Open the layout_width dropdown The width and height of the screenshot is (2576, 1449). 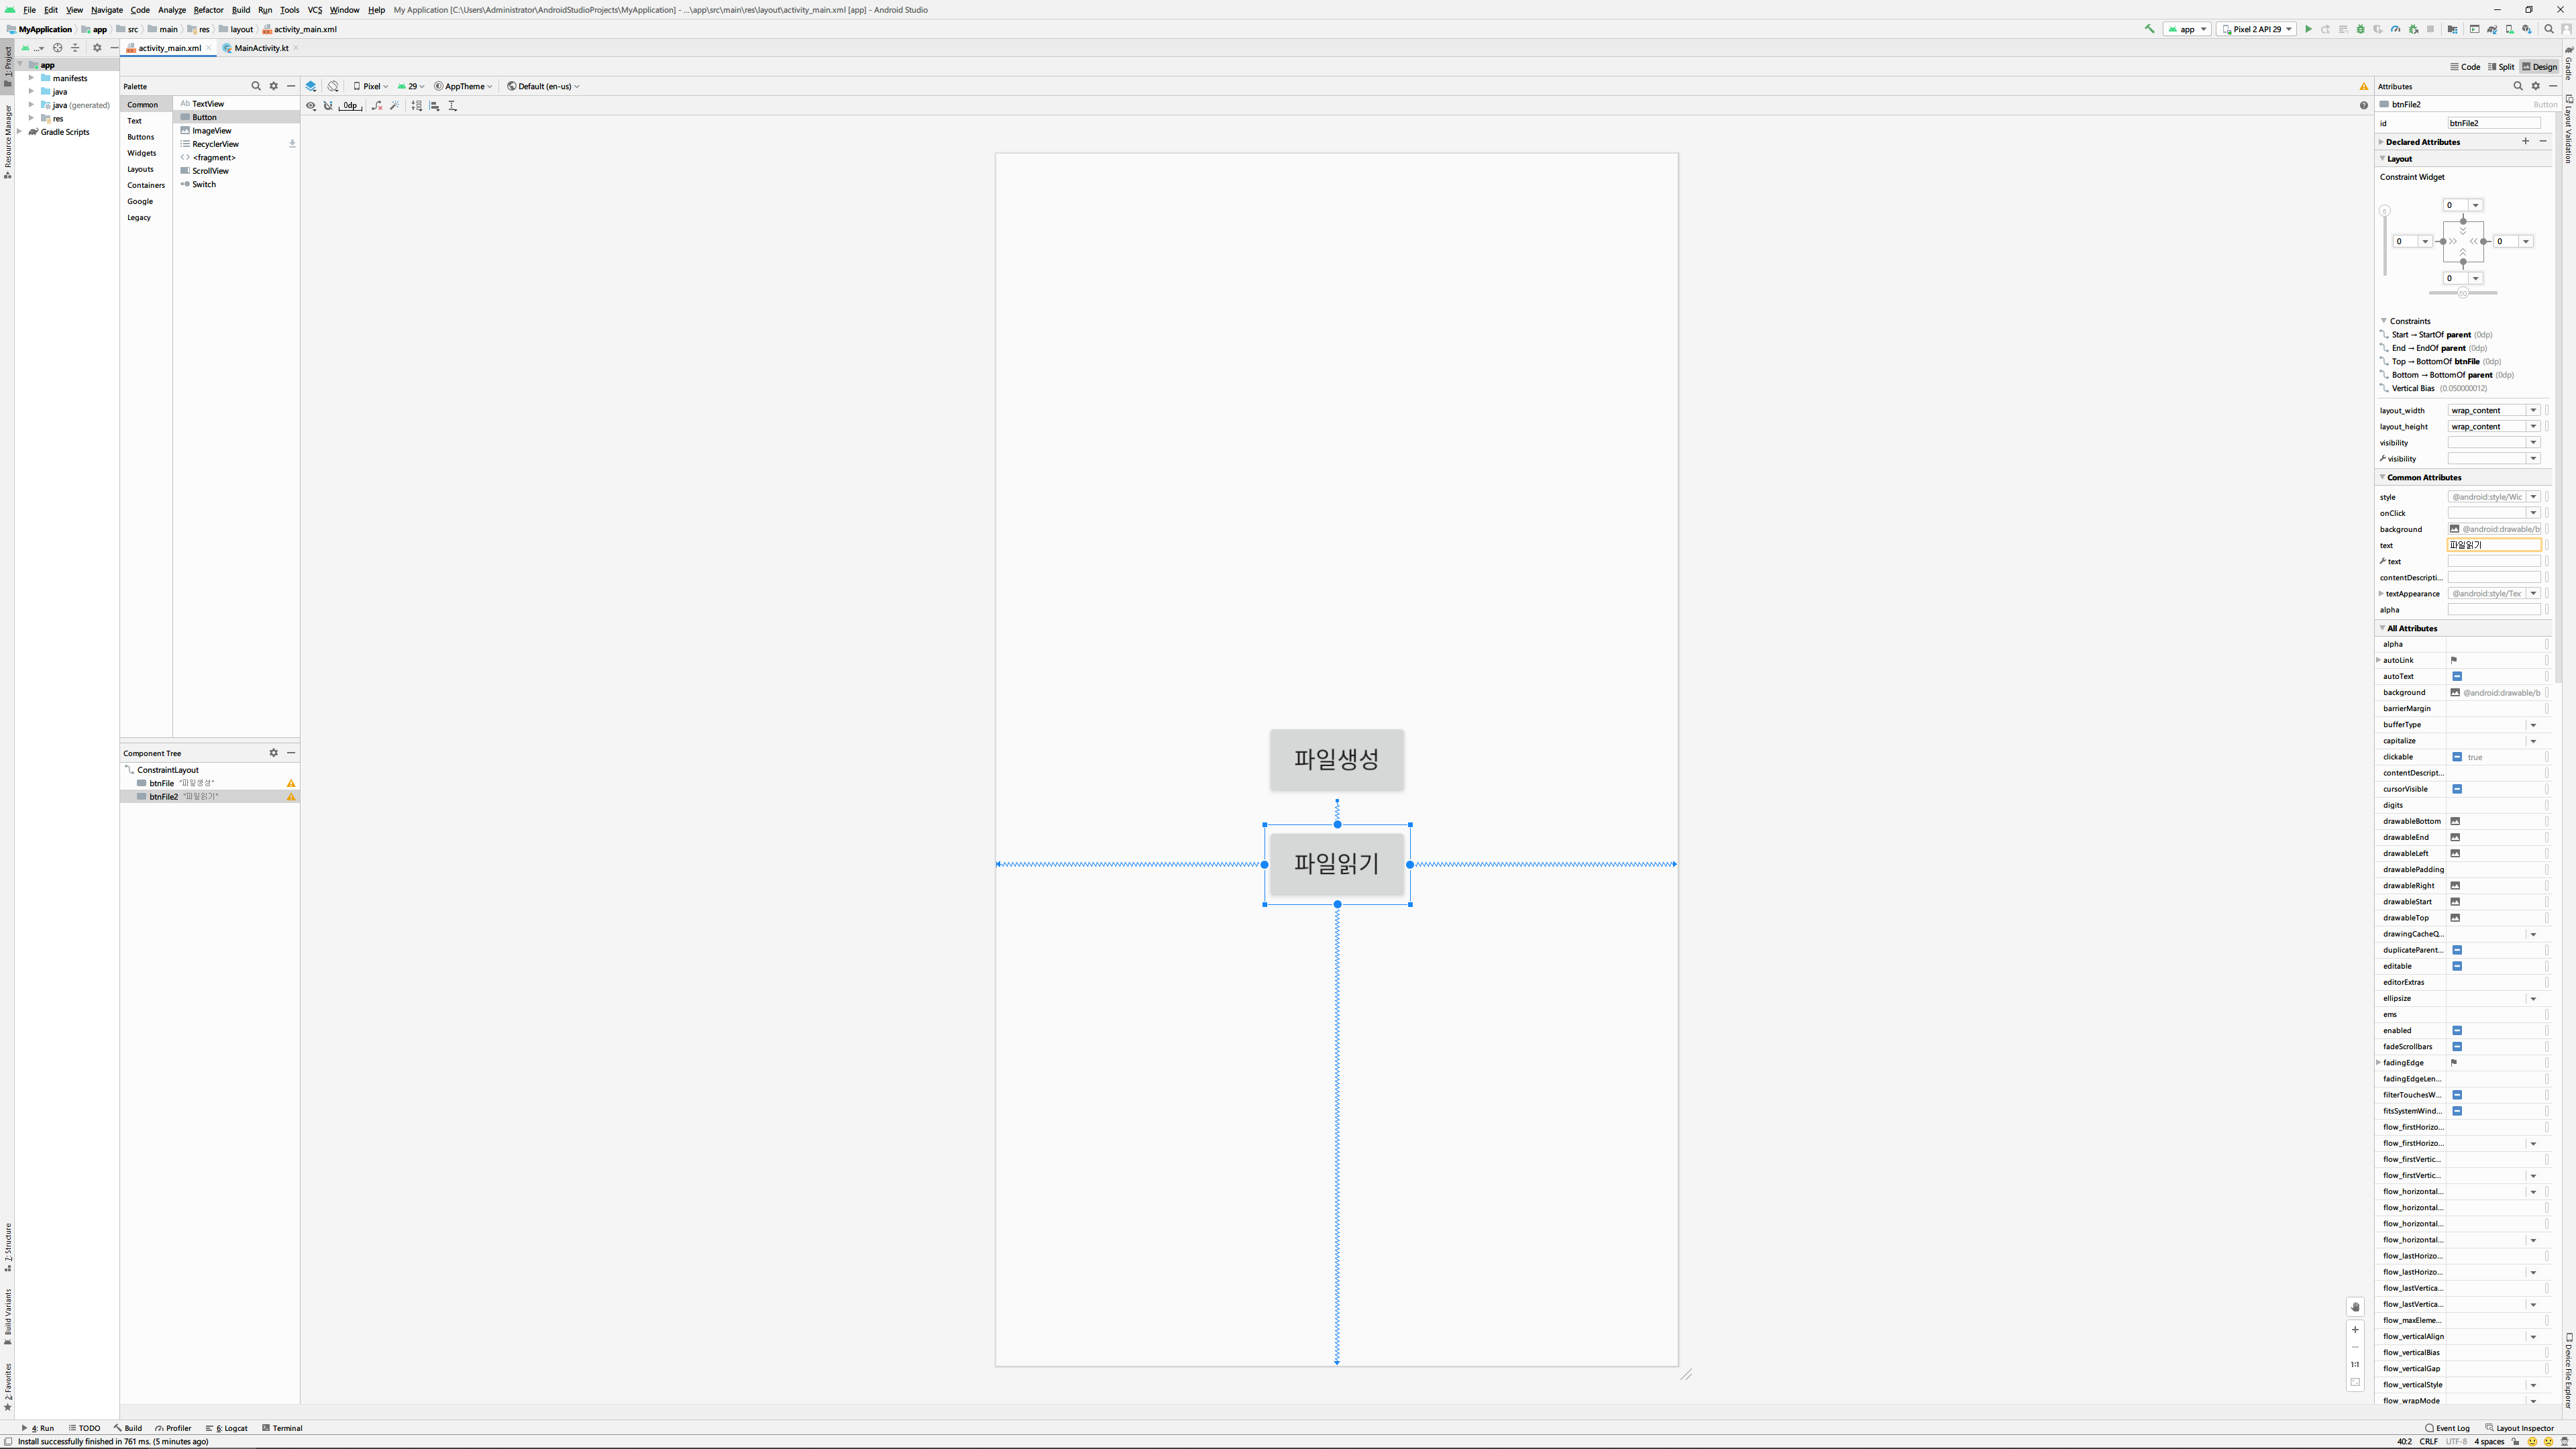pos(2533,410)
